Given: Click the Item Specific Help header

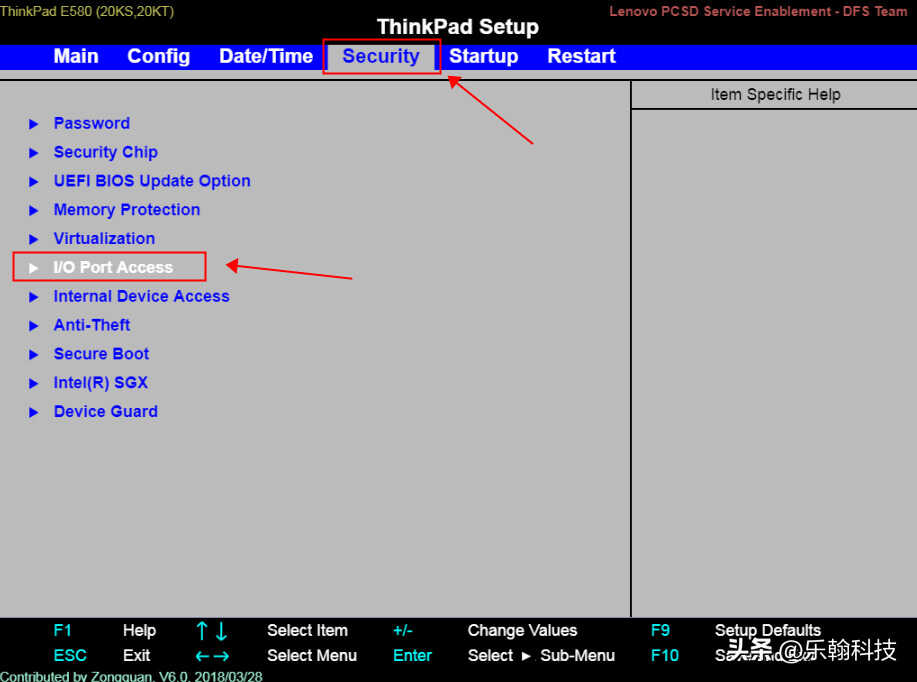Looking at the screenshot, I should pyautogui.click(x=775, y=95).
